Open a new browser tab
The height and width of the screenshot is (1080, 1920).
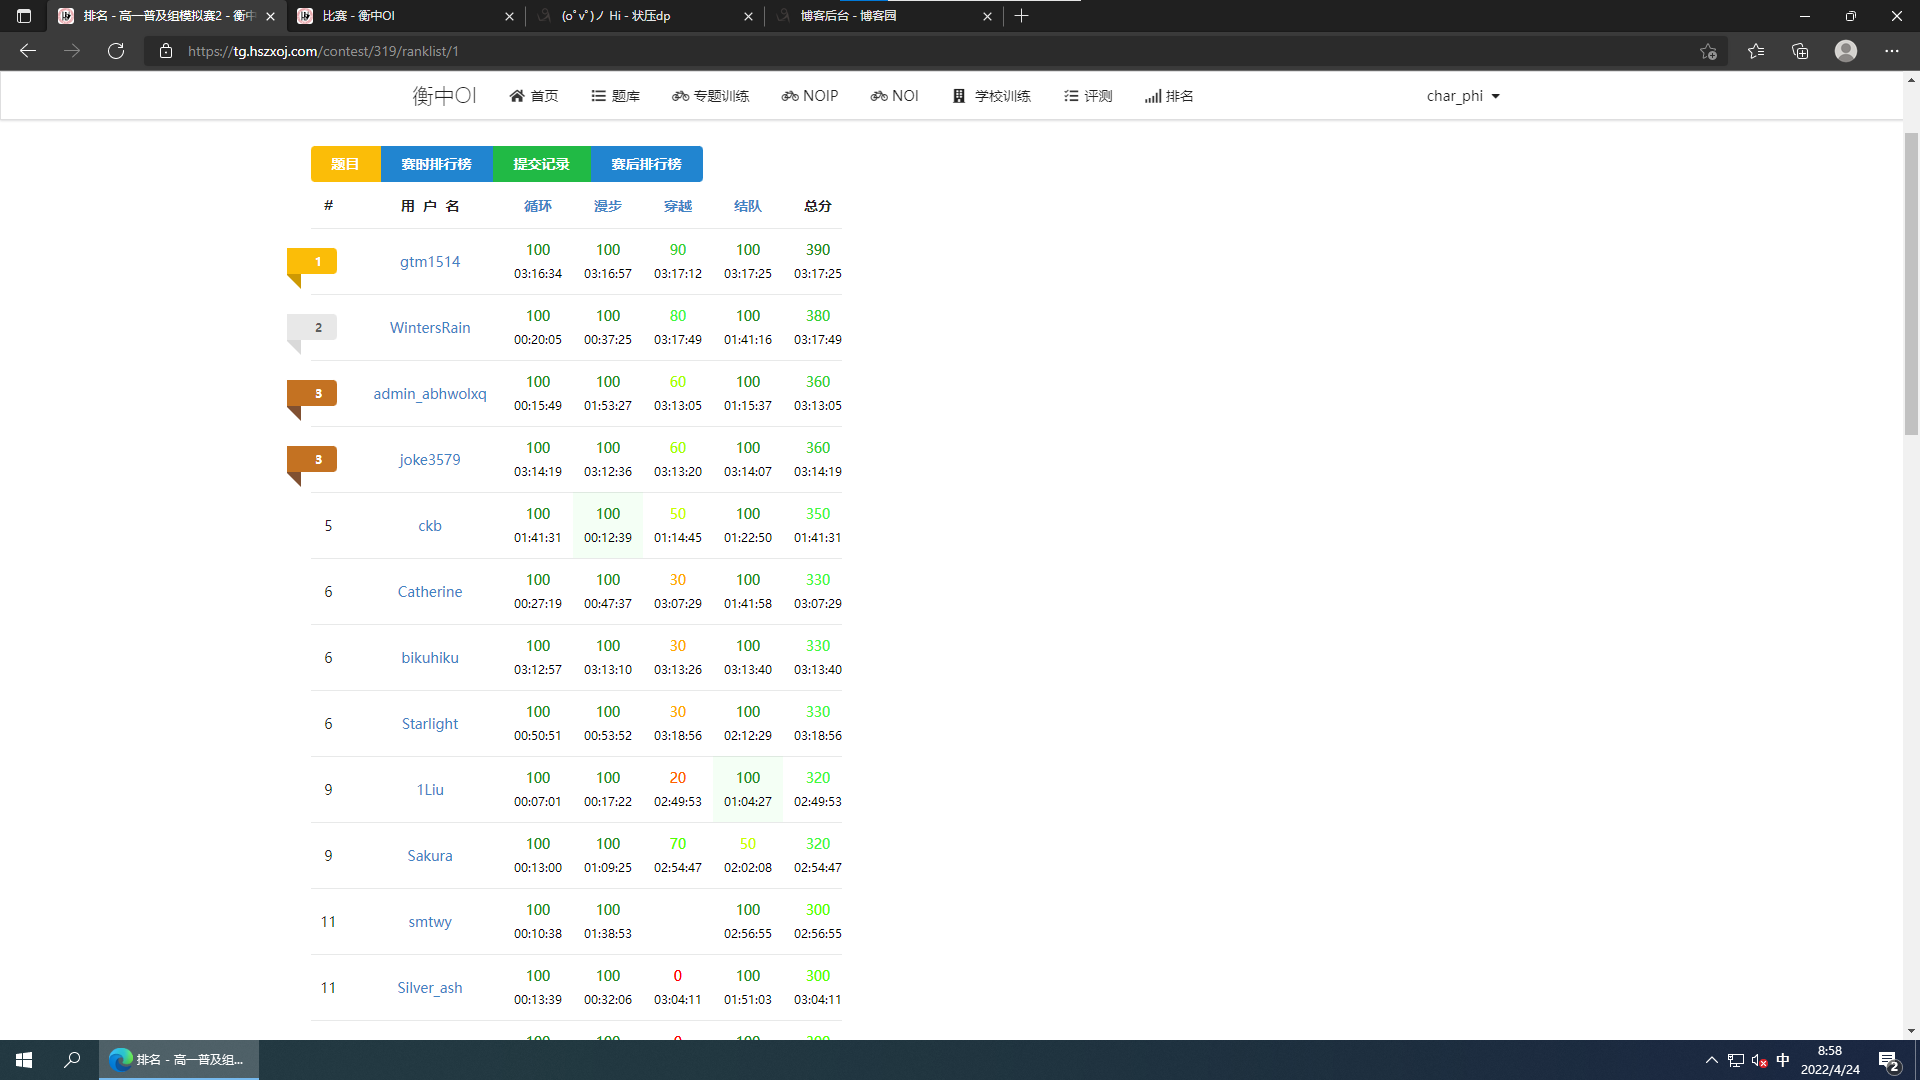click(x=1021, y=16)
